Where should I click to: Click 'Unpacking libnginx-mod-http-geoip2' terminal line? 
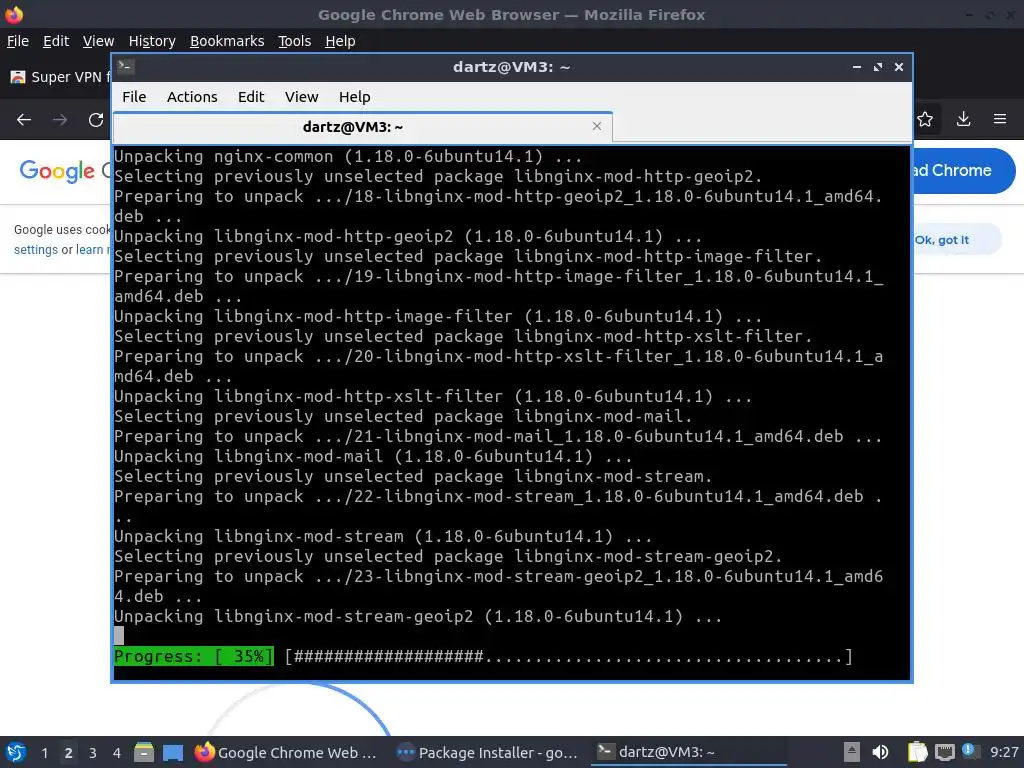click(x=408, y=236)
